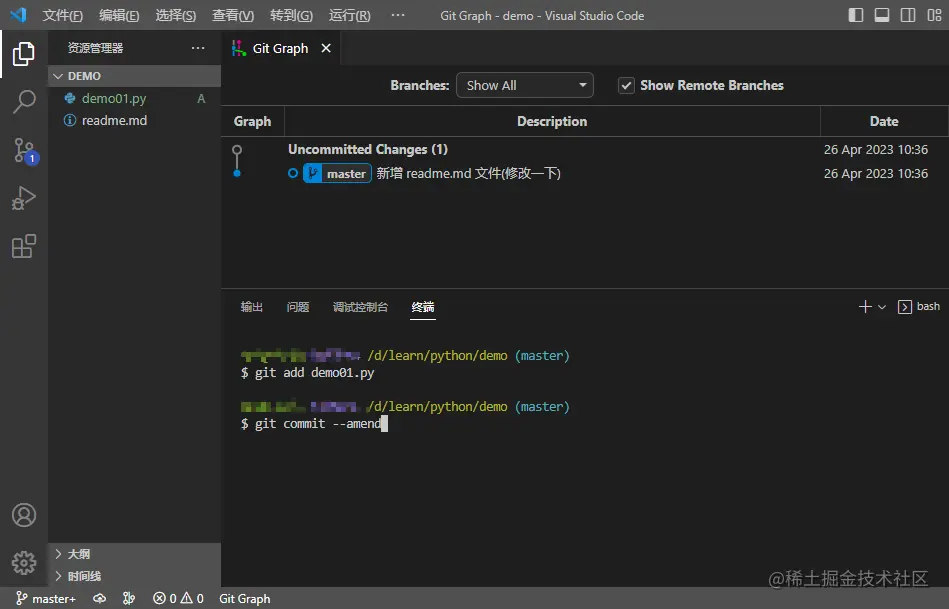Open the 文件(F) menu

tap(63, 16)
